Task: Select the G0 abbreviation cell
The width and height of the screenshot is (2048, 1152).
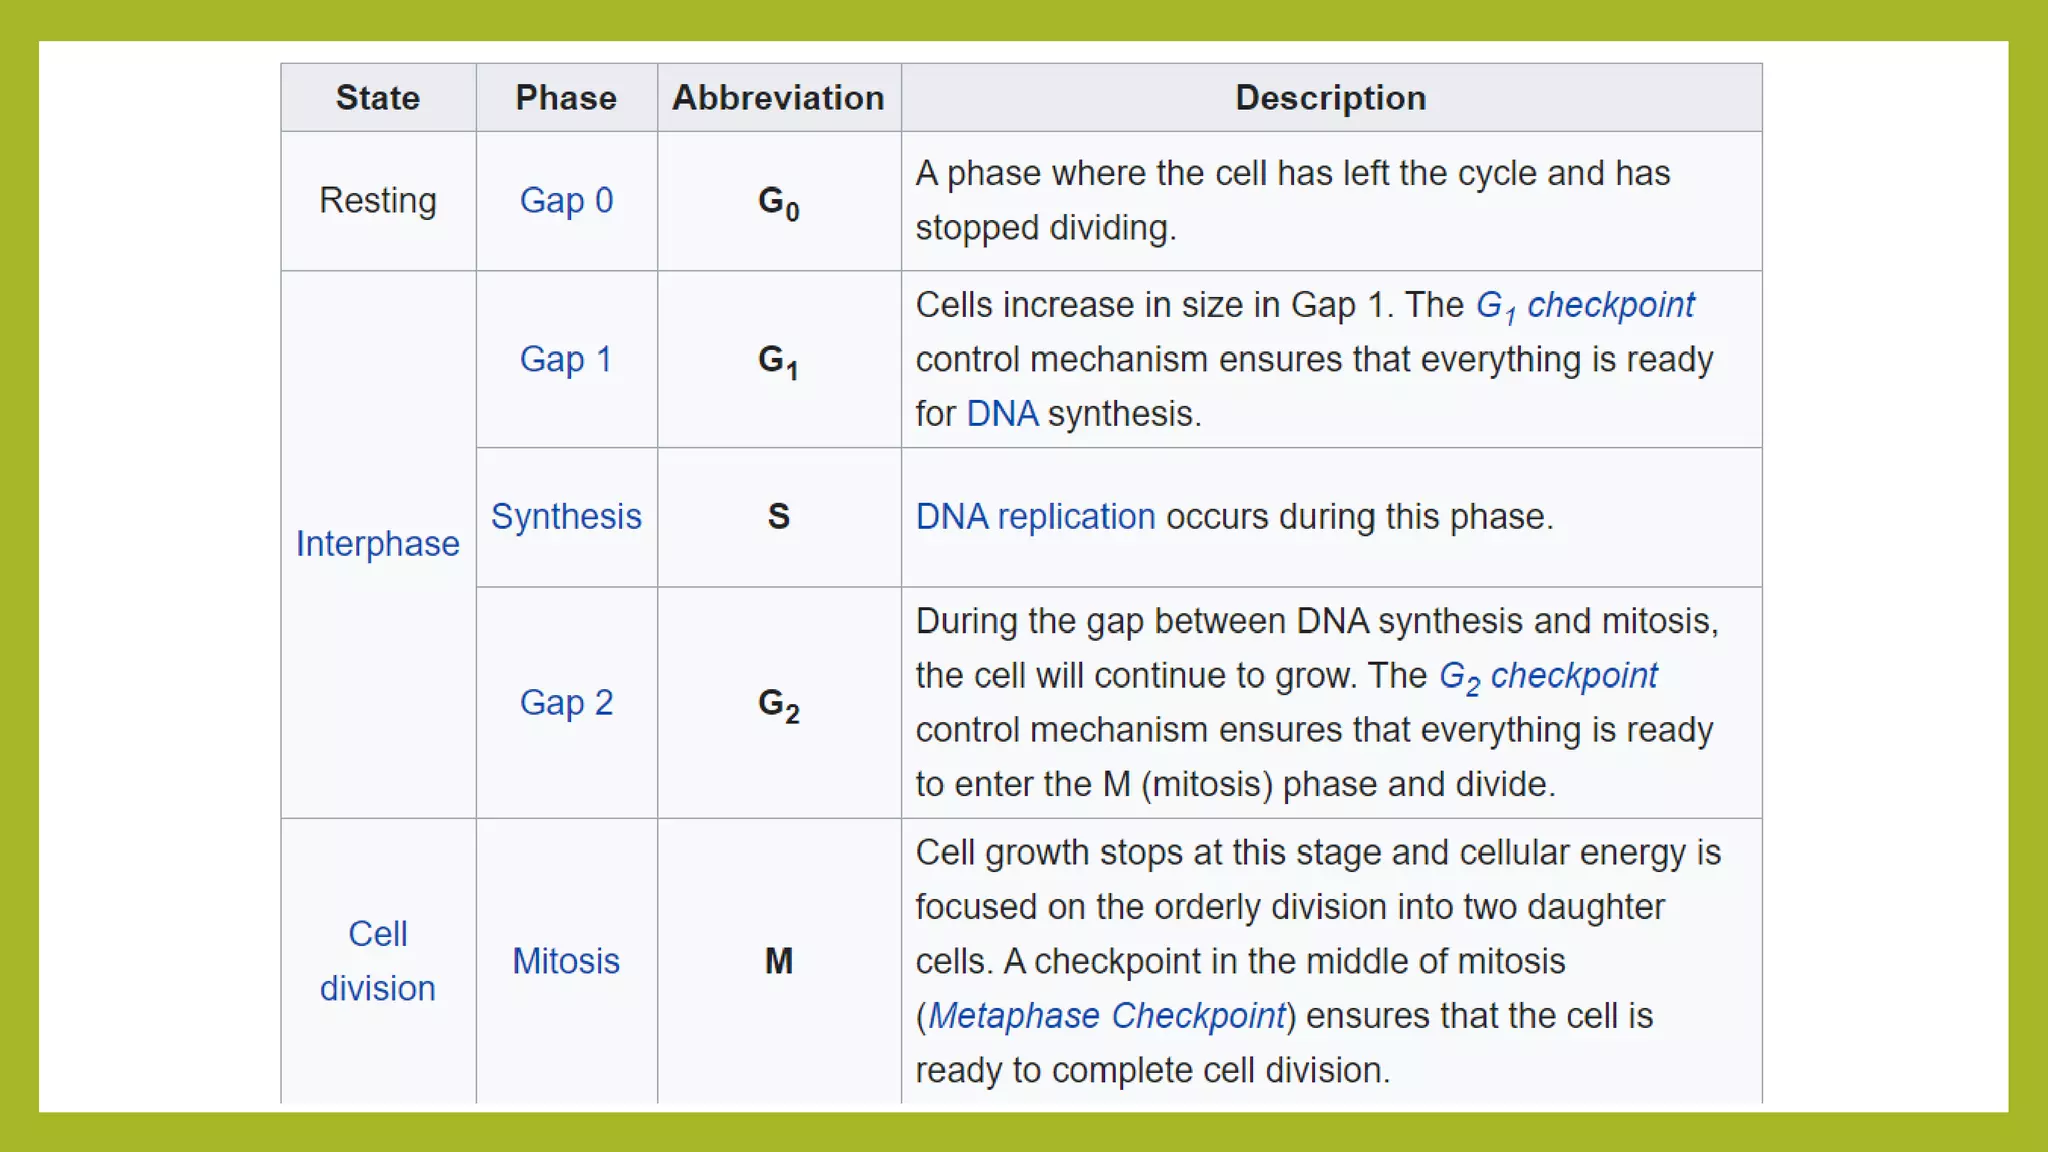Action: point(778,202)
